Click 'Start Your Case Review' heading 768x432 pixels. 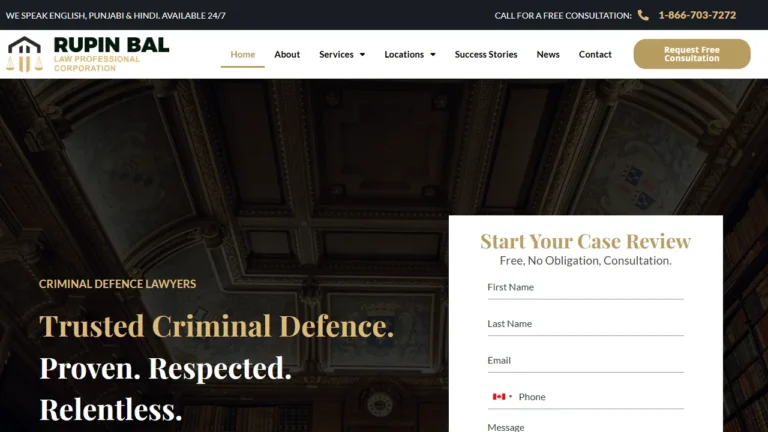pyautogui.click(x=585, y=241)
